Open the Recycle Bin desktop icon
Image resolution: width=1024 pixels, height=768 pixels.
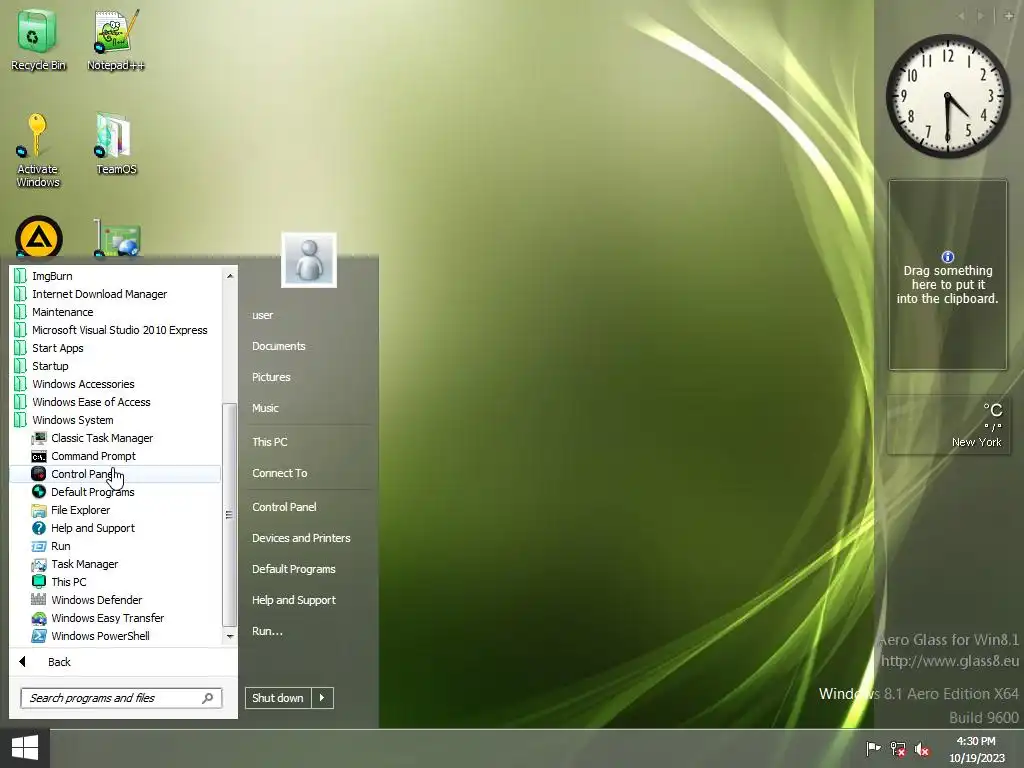pyautogui.click(x=38, y=39)
